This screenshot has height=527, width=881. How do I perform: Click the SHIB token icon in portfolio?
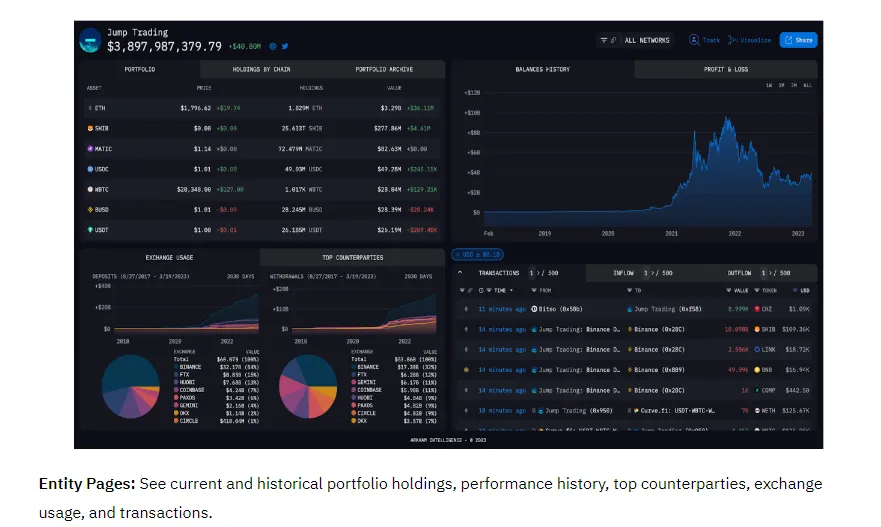coord(90,129)
